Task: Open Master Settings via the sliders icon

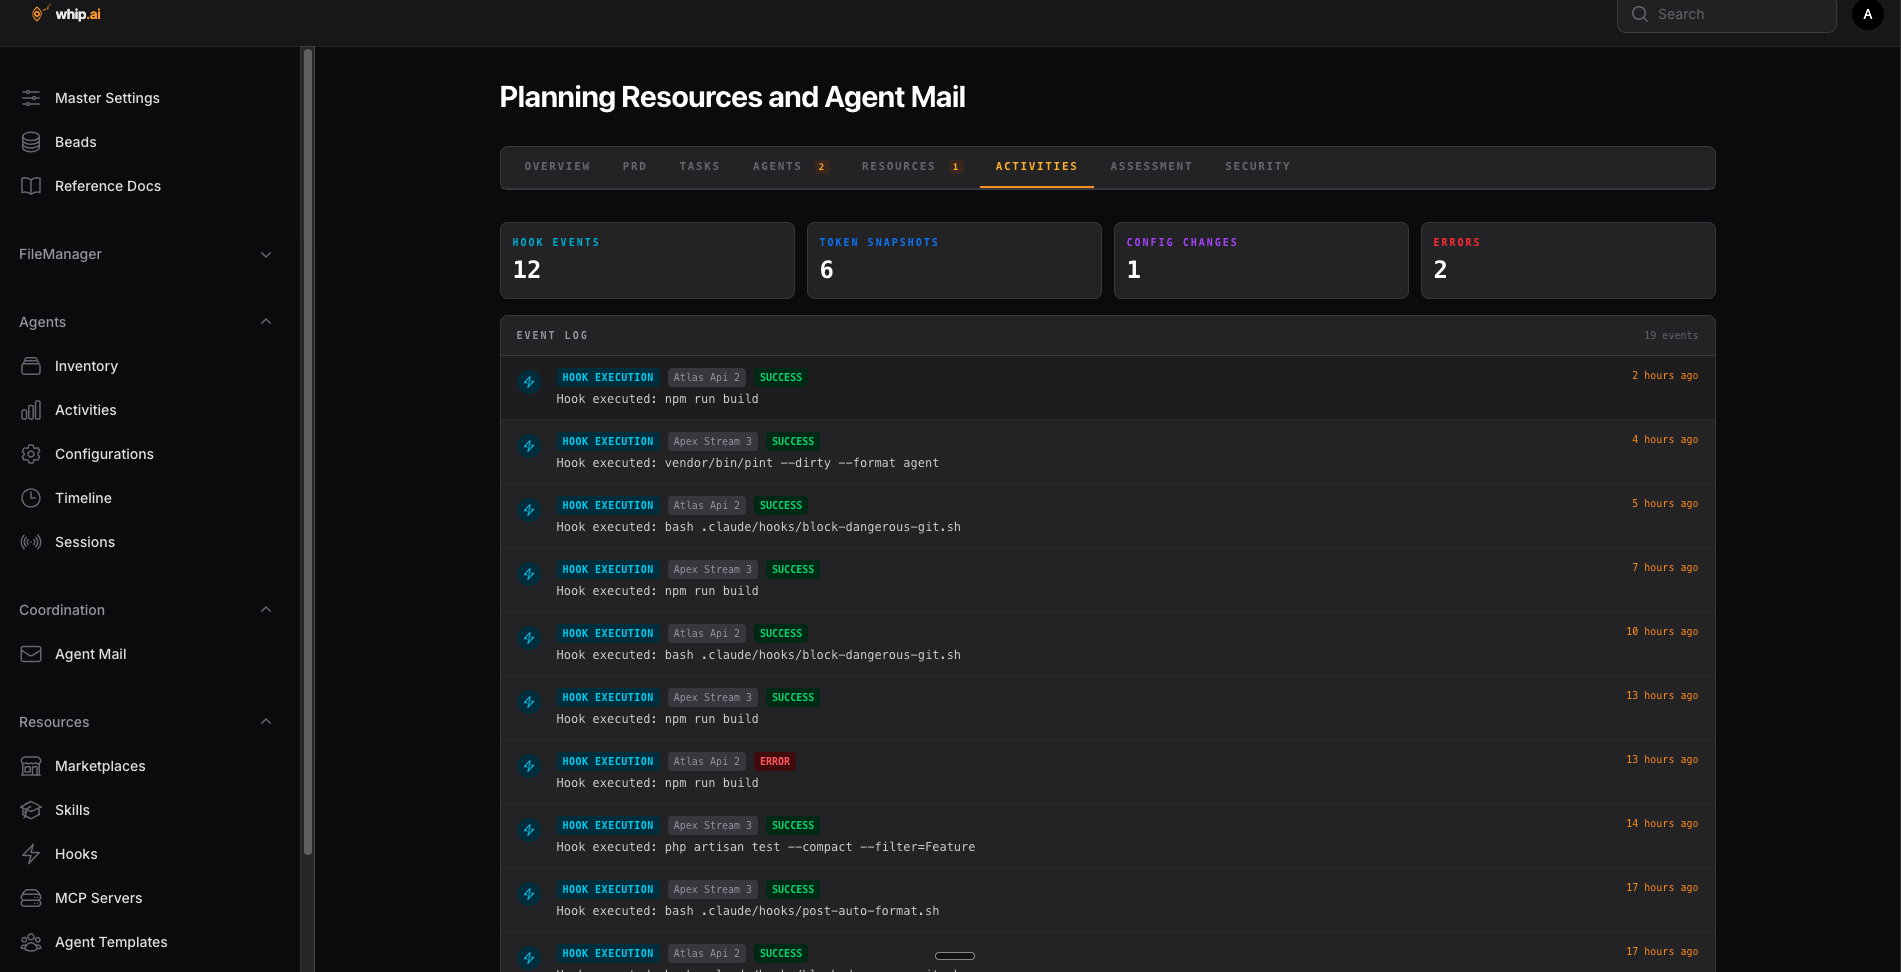Action: tap(30, 97)
